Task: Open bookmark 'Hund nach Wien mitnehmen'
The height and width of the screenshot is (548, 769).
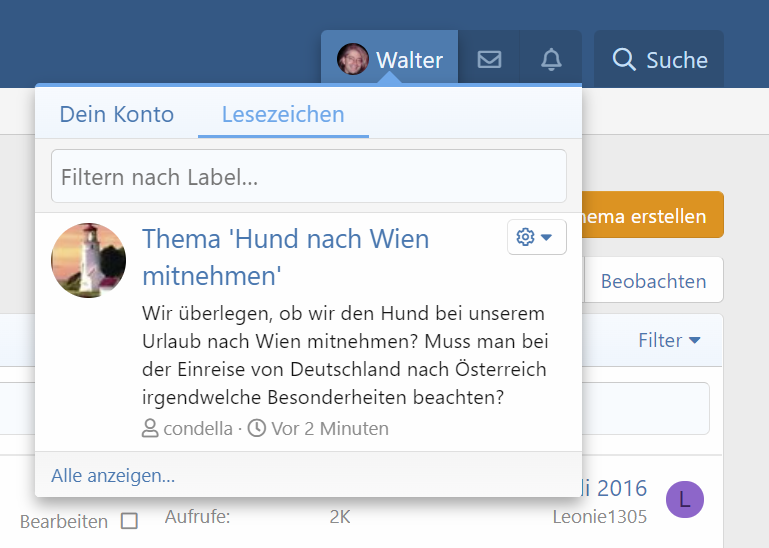Action: pyautogui.click(x=285, y=257)
